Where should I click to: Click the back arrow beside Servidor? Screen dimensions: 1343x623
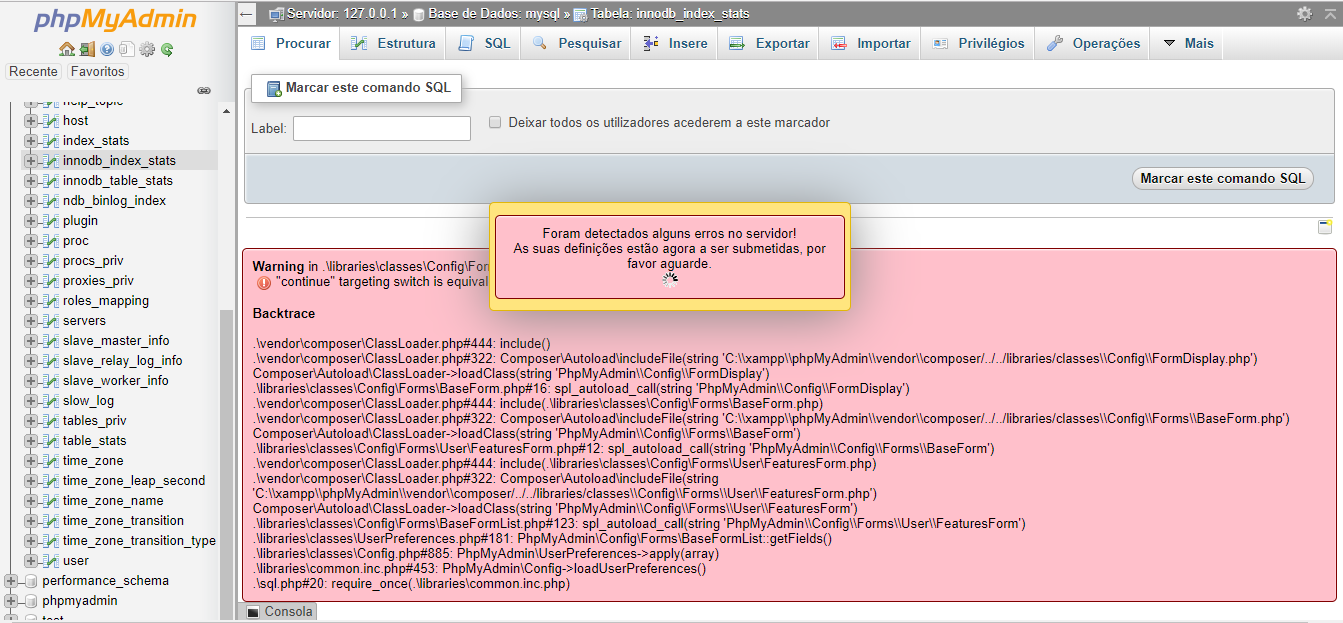248,14
